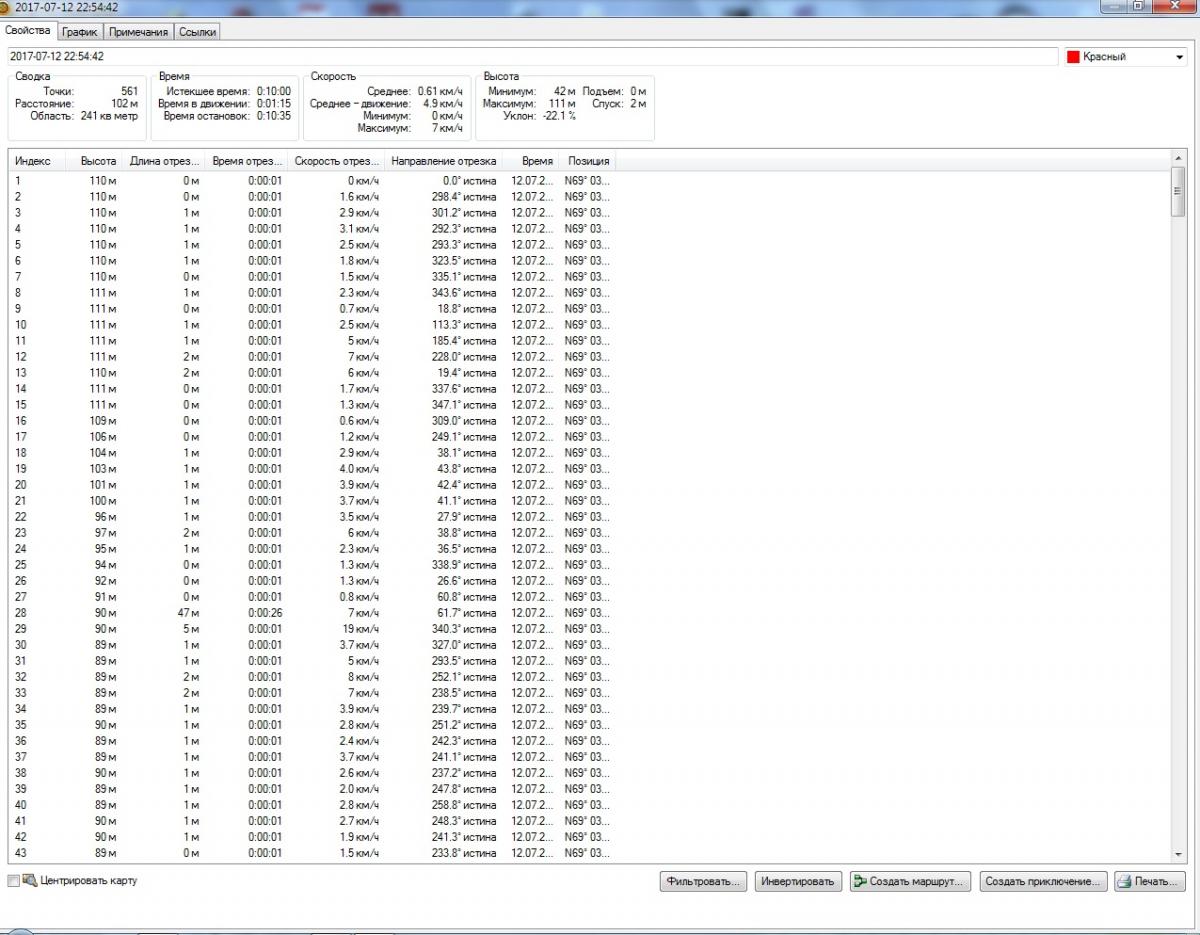Click the map icon beside Центрировать карту
This screenshot has width=1200, height=935.
29,881
